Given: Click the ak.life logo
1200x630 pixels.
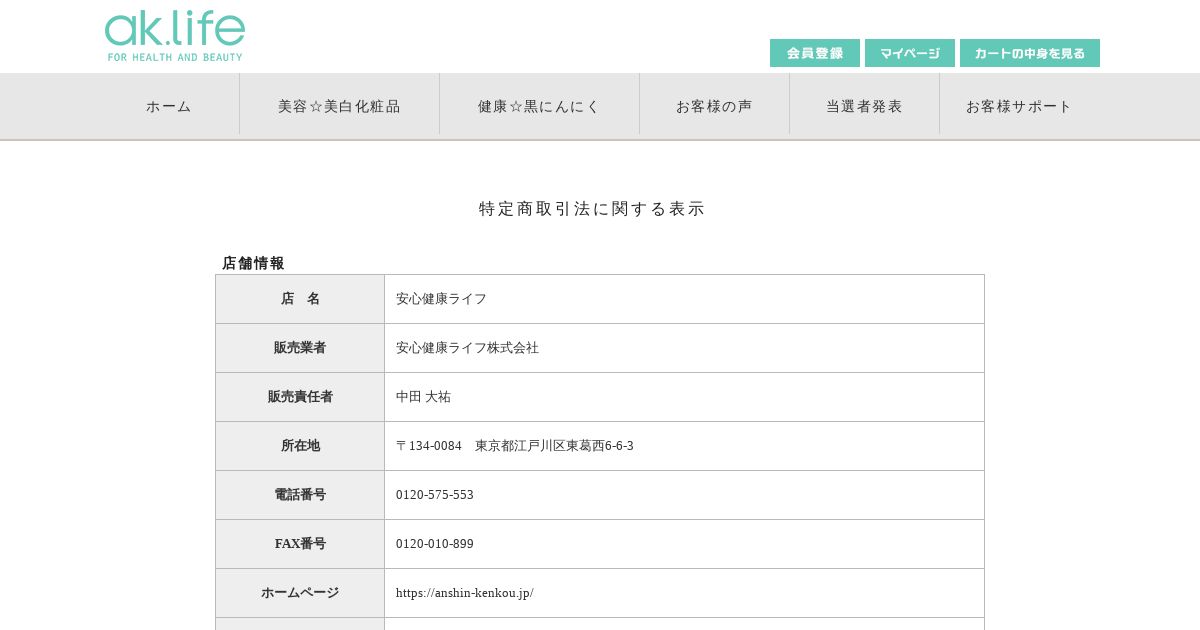Looking at the screenshot, I should tap(175, 36).
